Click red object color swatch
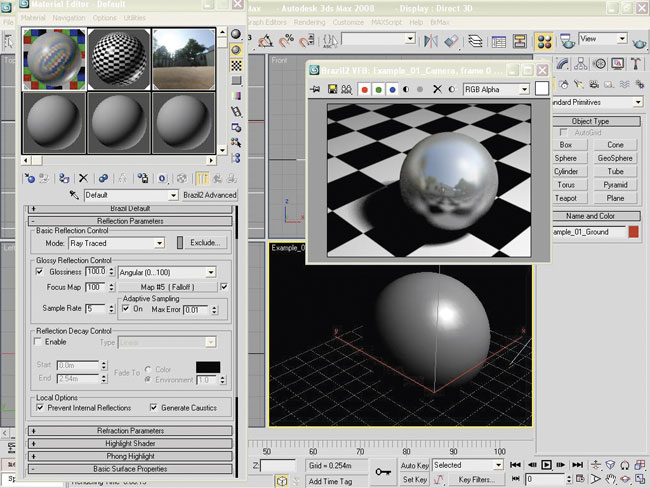650x488 pixels. click(x=633, y=232)
